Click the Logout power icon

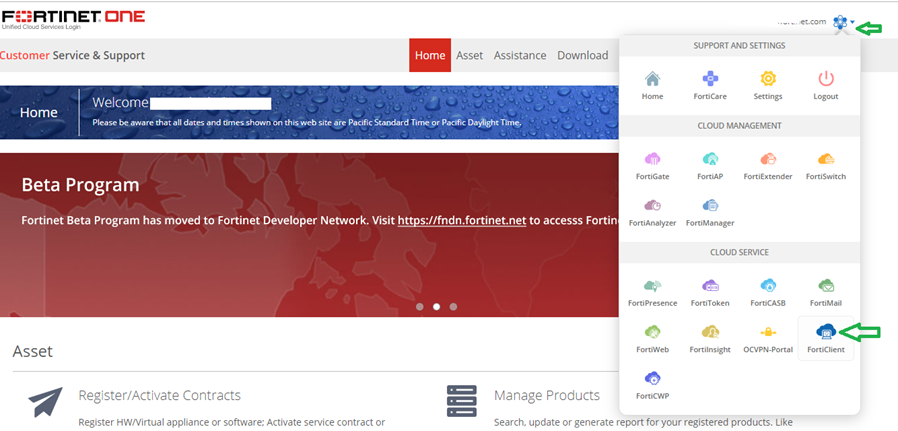(826, 79)
